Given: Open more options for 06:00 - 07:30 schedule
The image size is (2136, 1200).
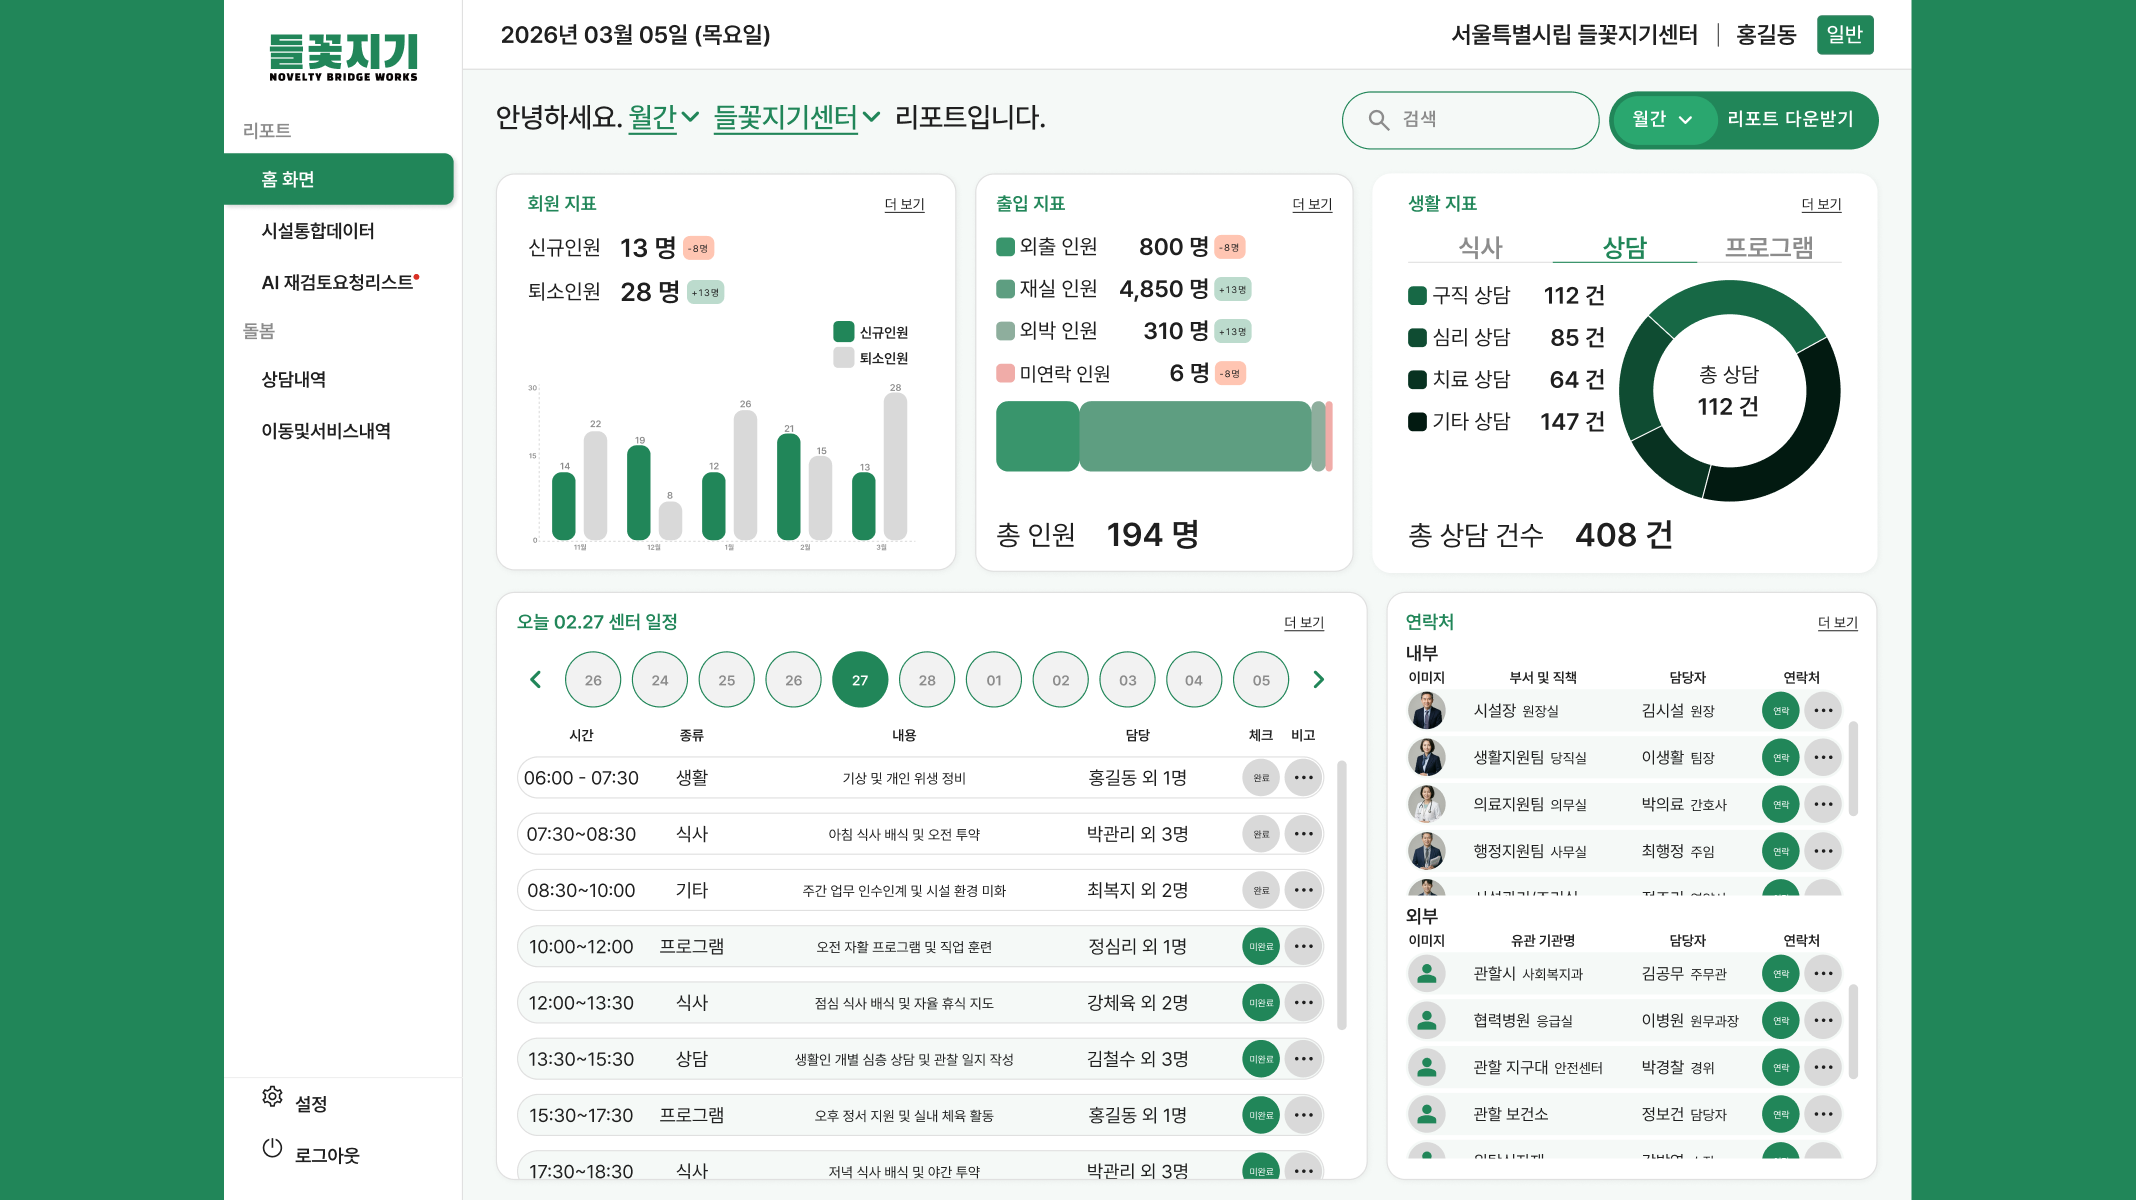Looking at the screenshot, I should pyautogui.click(x=1303, y=778).
